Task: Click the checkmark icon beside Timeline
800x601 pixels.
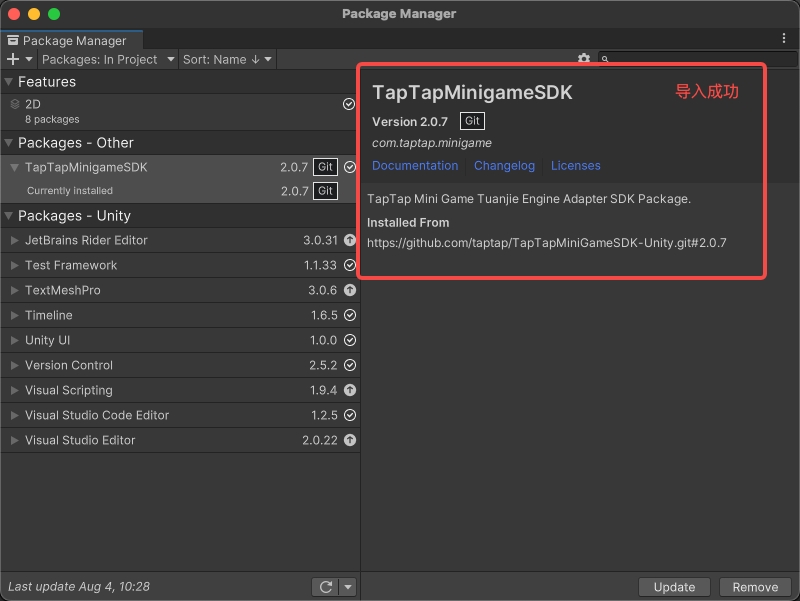Action: (x=350, y=315)
